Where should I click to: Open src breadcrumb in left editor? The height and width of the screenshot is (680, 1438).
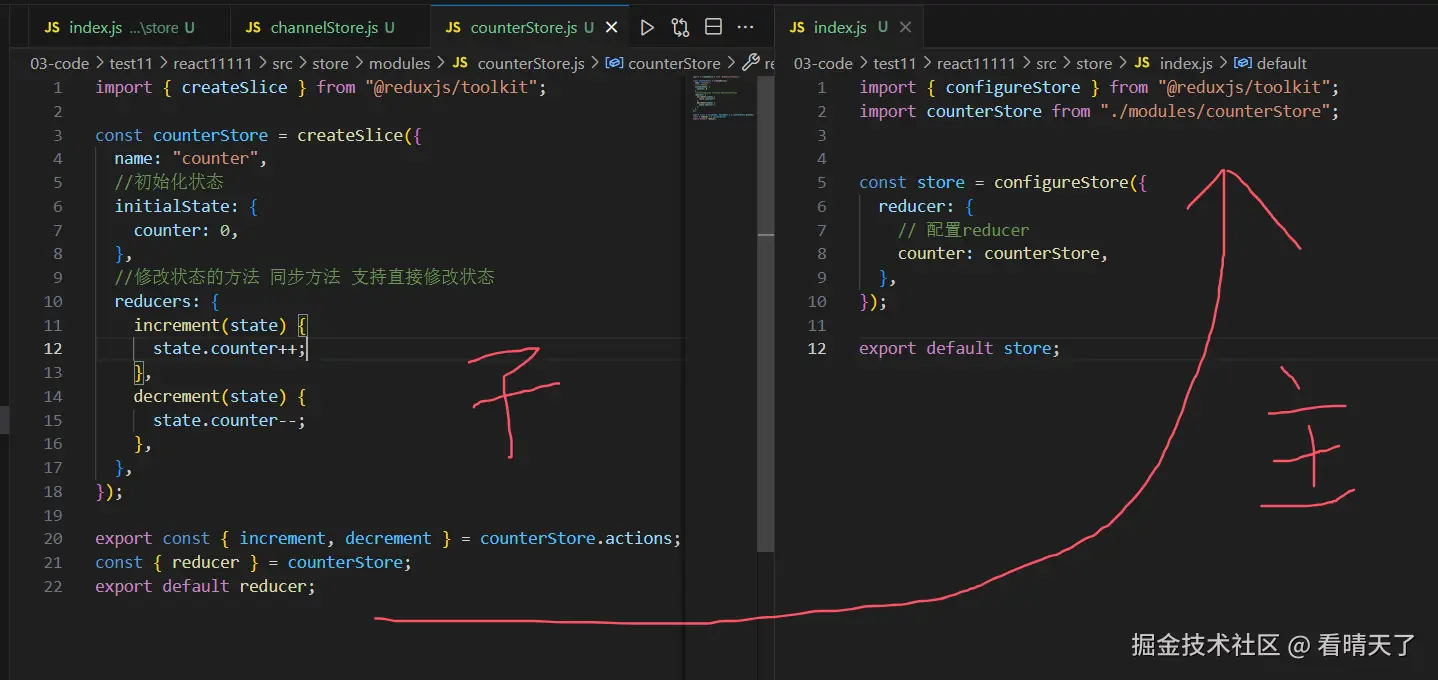(282, 62)
